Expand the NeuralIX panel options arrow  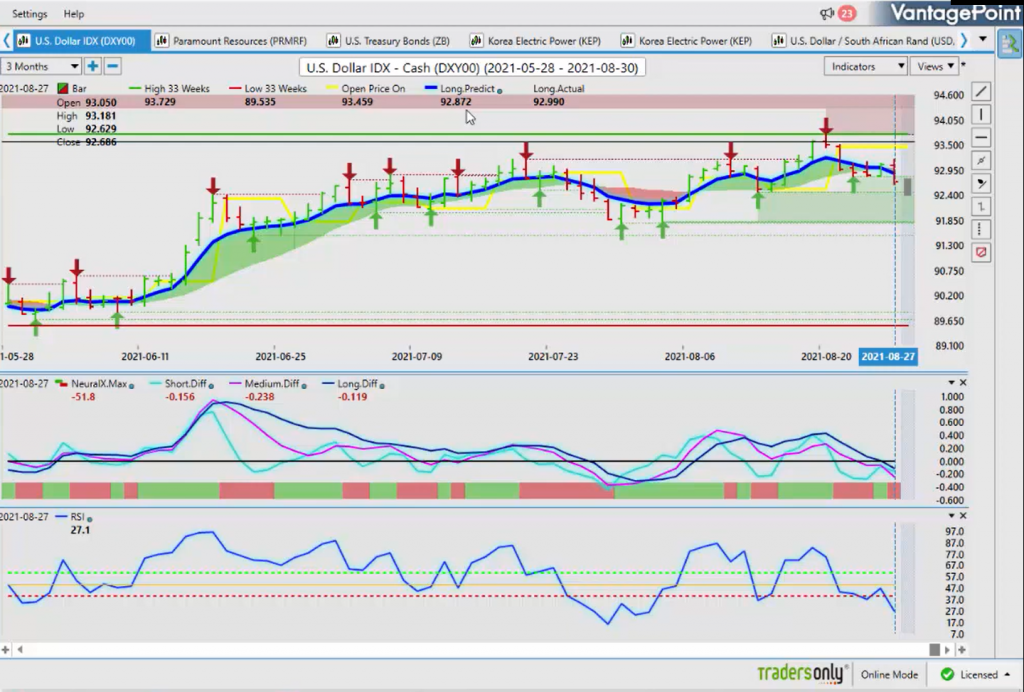952,383
